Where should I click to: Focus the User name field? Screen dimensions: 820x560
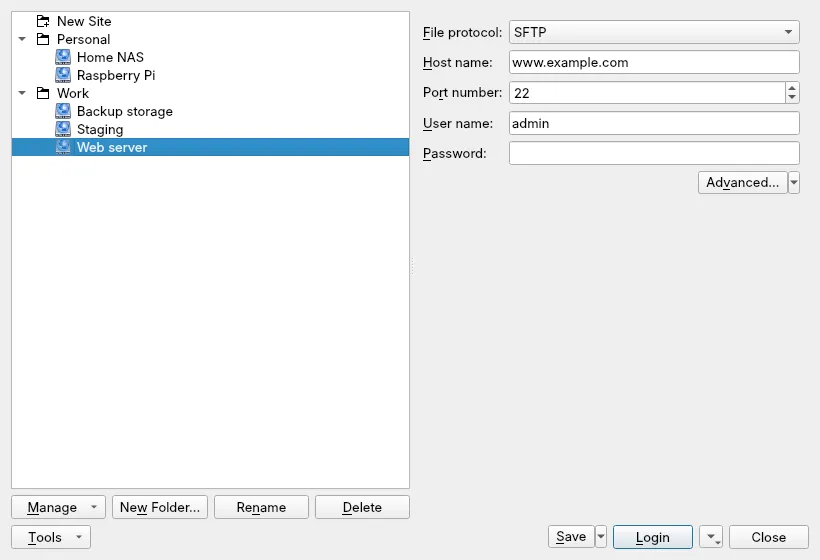[x=654, y=123]
